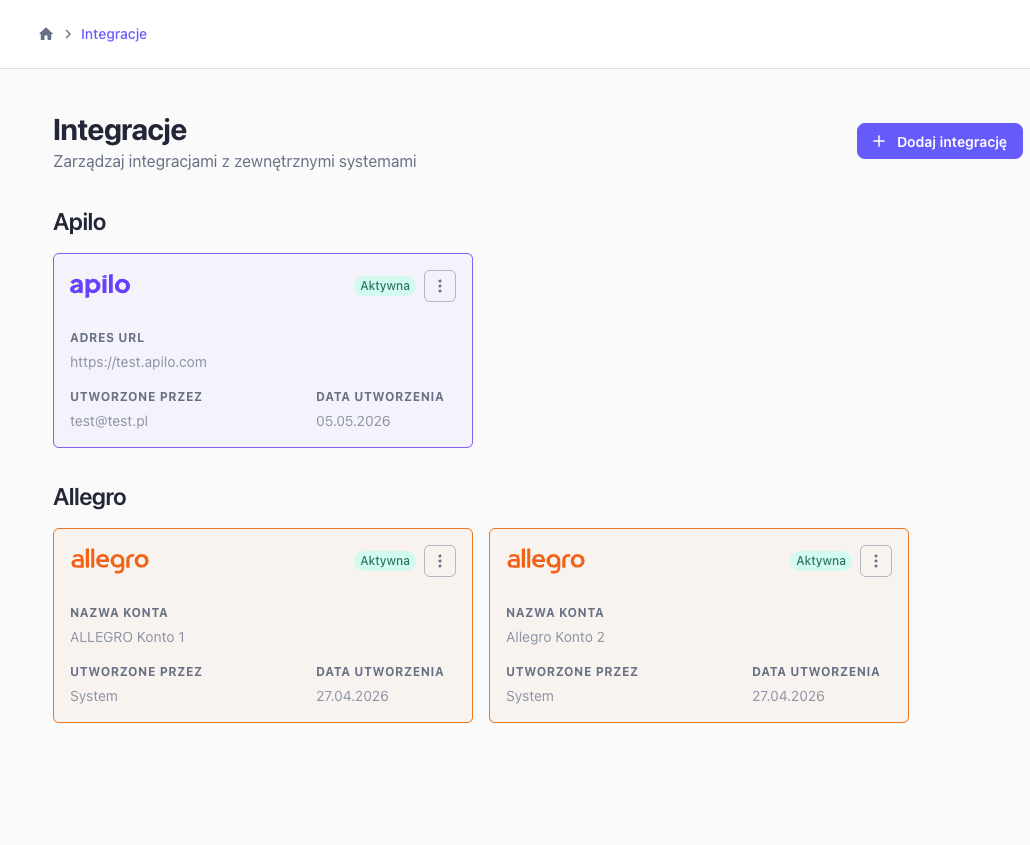Open three-dot menu on ALLEGRO Konto 1 card
The height and width of the screenshot is (845, 1030).
[440, 561]
